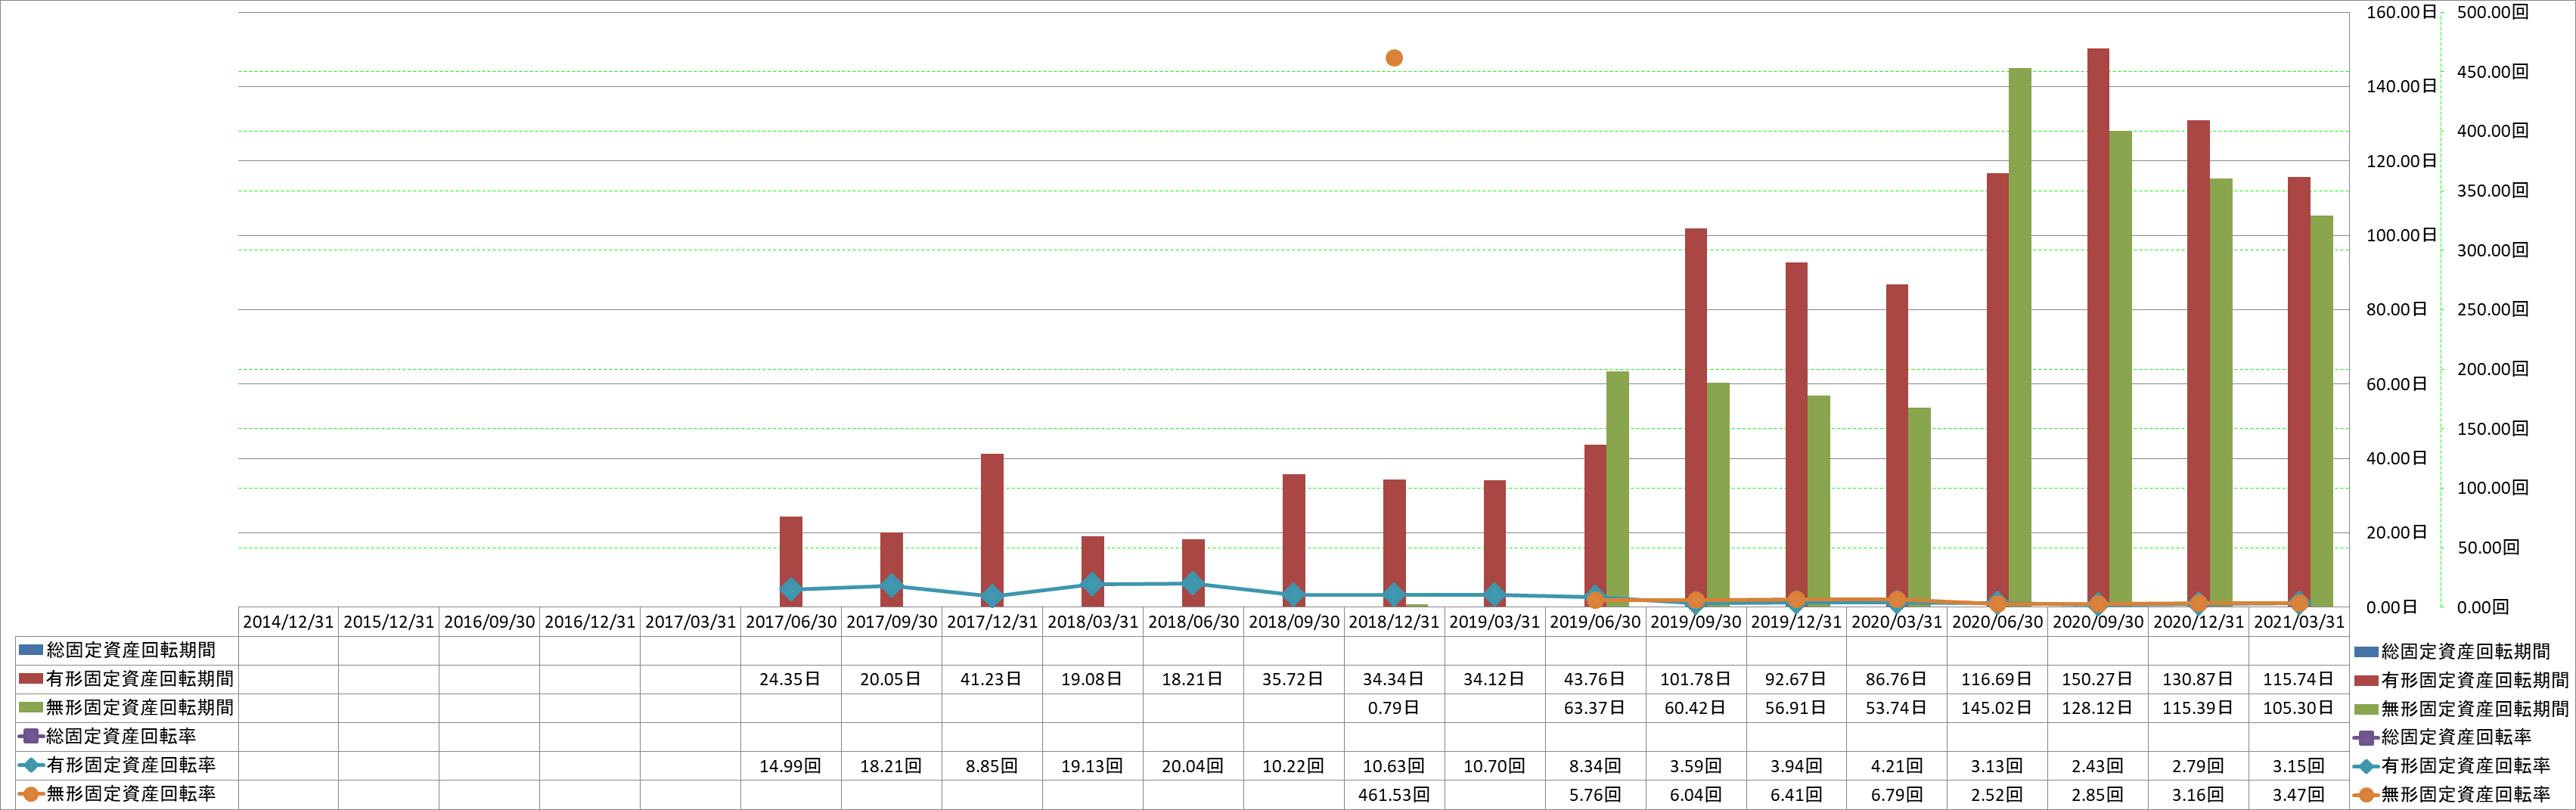Click the green 無形固定資産回転期間 swatch in the left table legend
The width and height of the screenshot is (2576, 810).
point(31,708)
